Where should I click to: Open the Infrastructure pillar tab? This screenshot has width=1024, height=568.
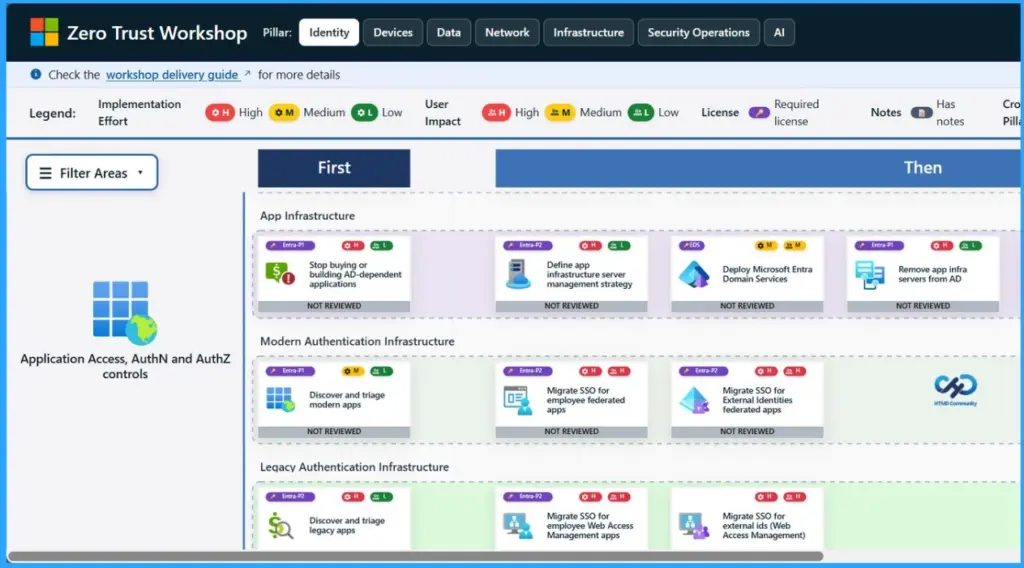[x=588, y=33]
